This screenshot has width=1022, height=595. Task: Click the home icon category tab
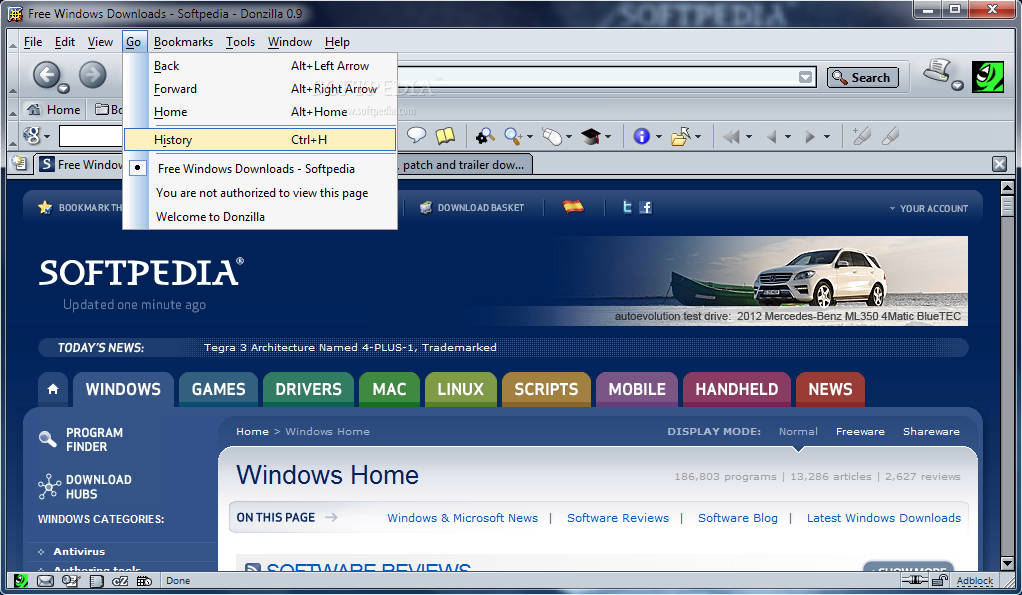pyautogui.click(x=53, y=389)
